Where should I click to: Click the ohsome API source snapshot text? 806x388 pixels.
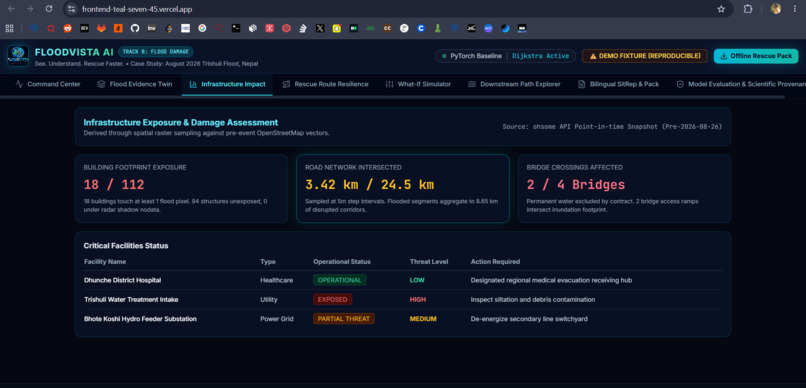click(x=612, y=126)
